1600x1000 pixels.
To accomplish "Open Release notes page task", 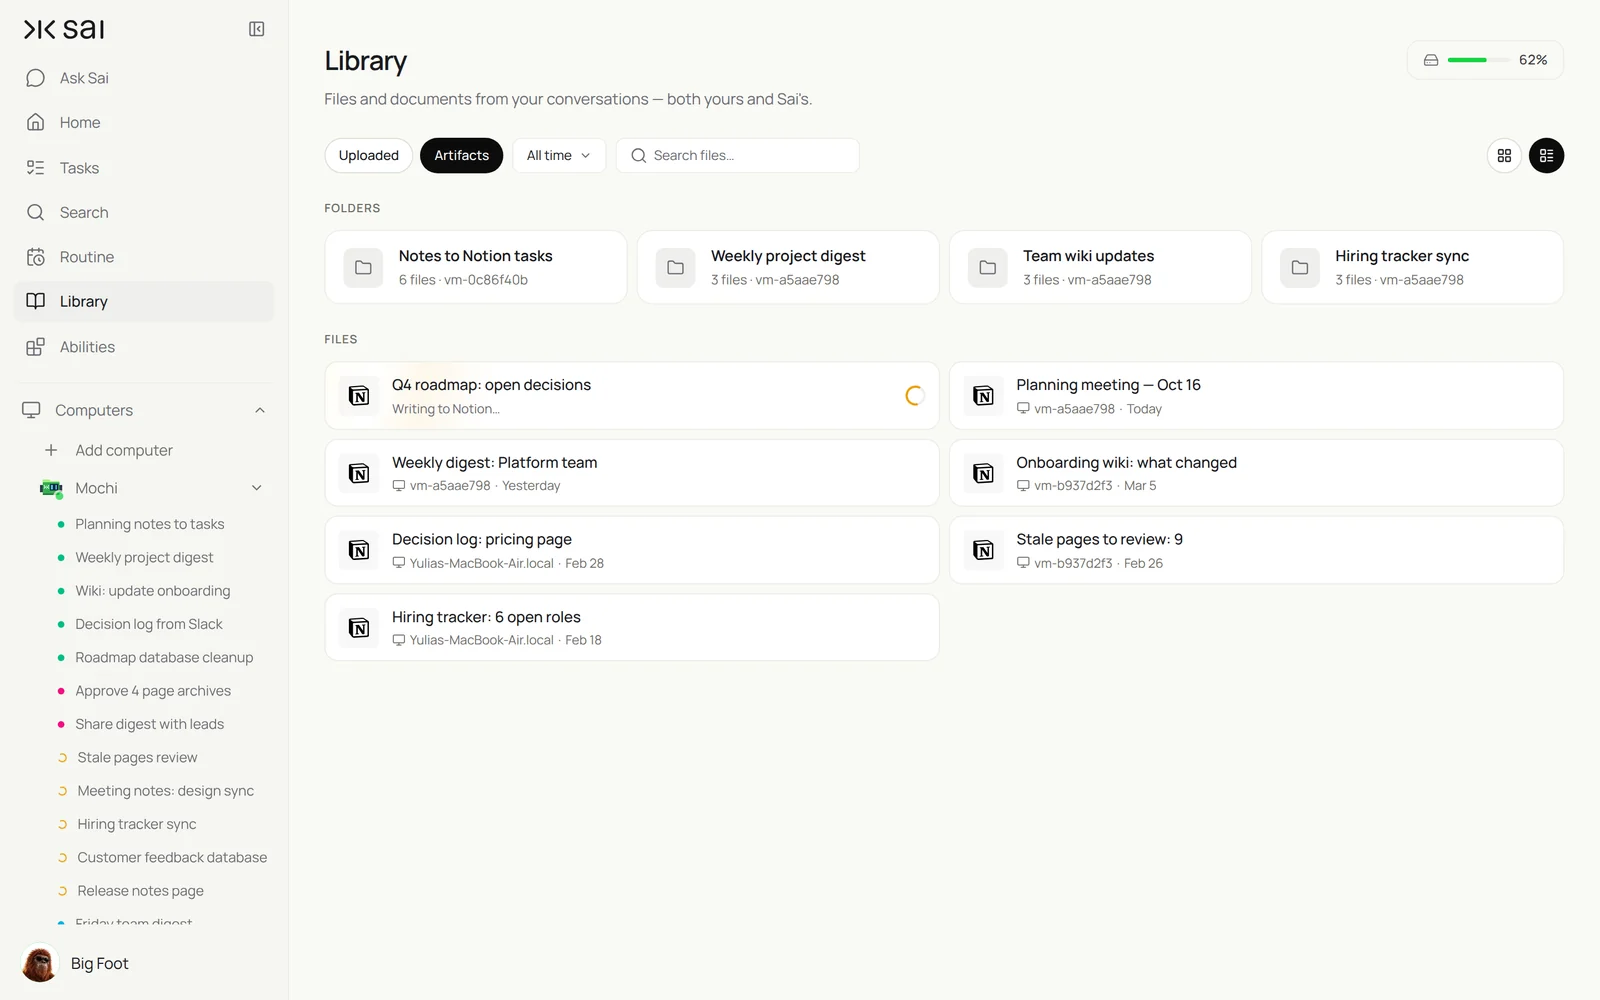I will click(x=140, y=891).
